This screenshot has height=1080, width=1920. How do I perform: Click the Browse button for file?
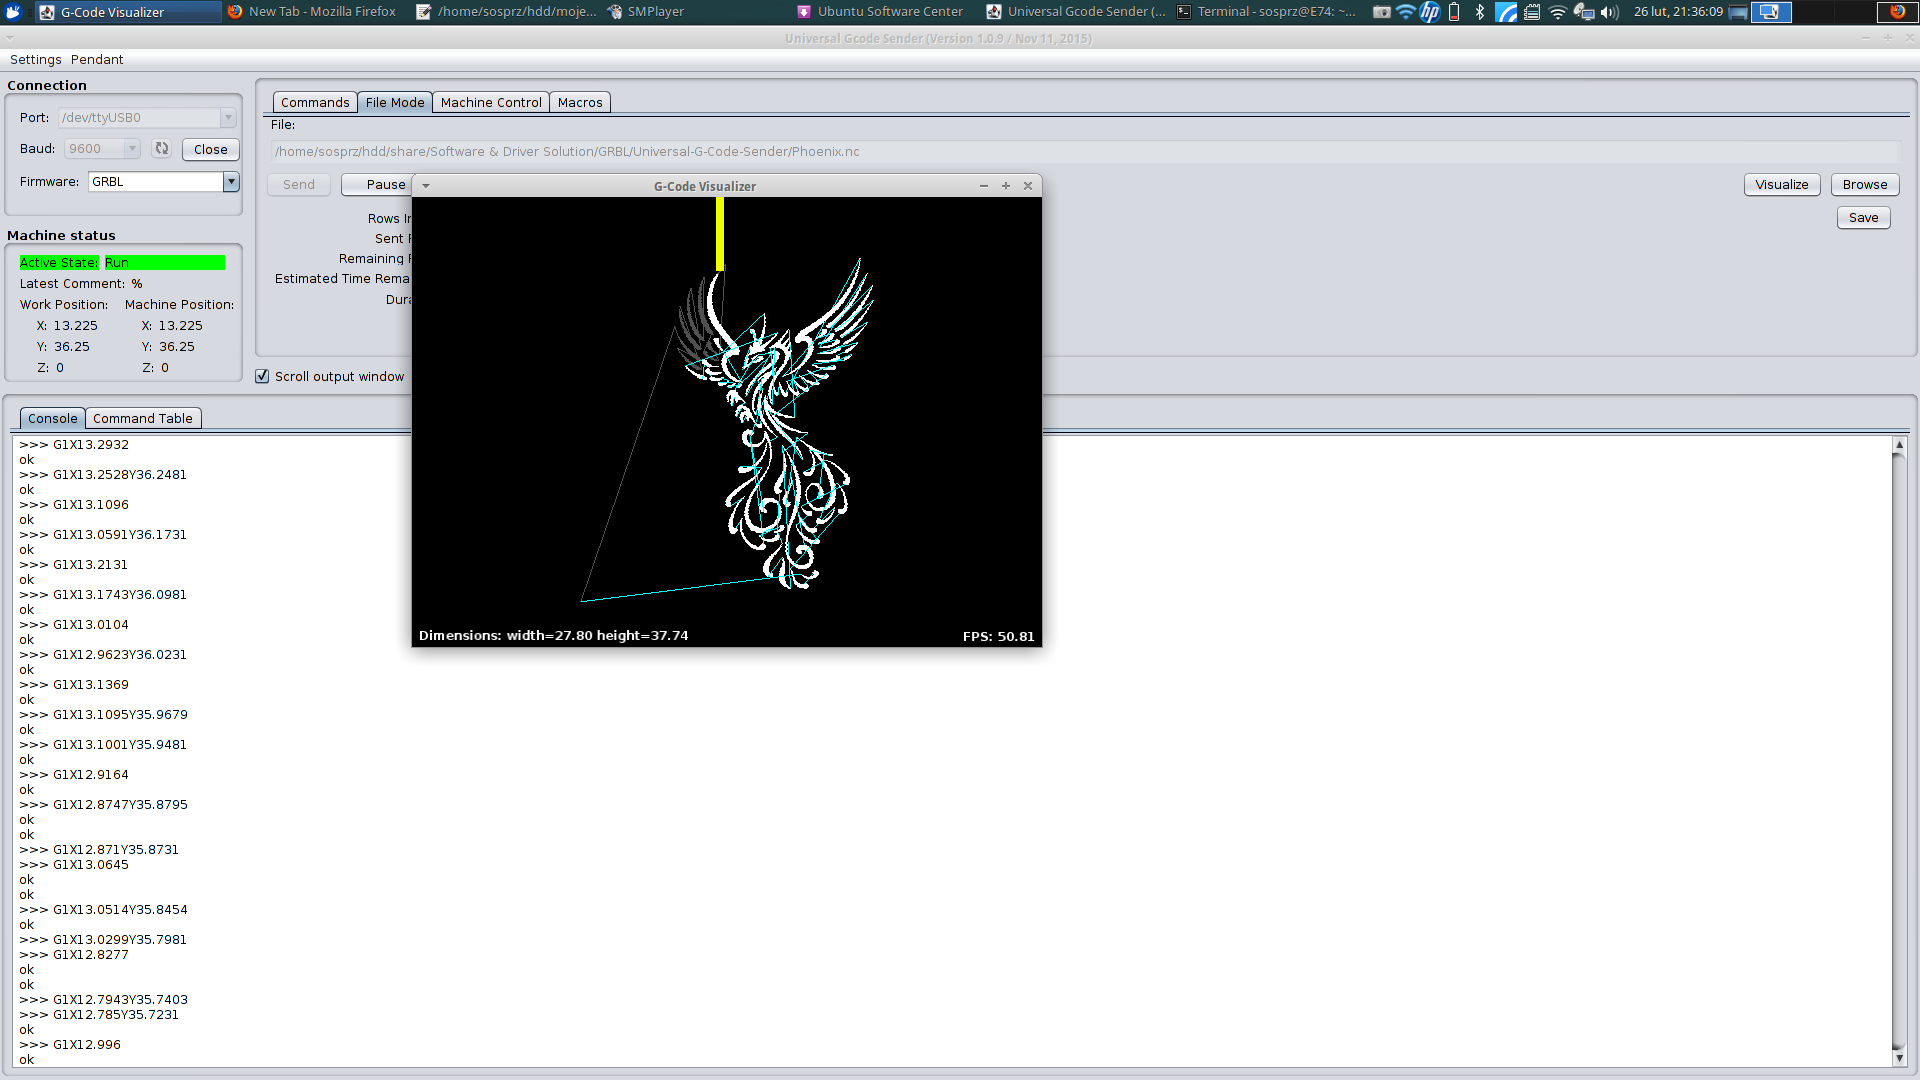click(x=1865, y=183)
